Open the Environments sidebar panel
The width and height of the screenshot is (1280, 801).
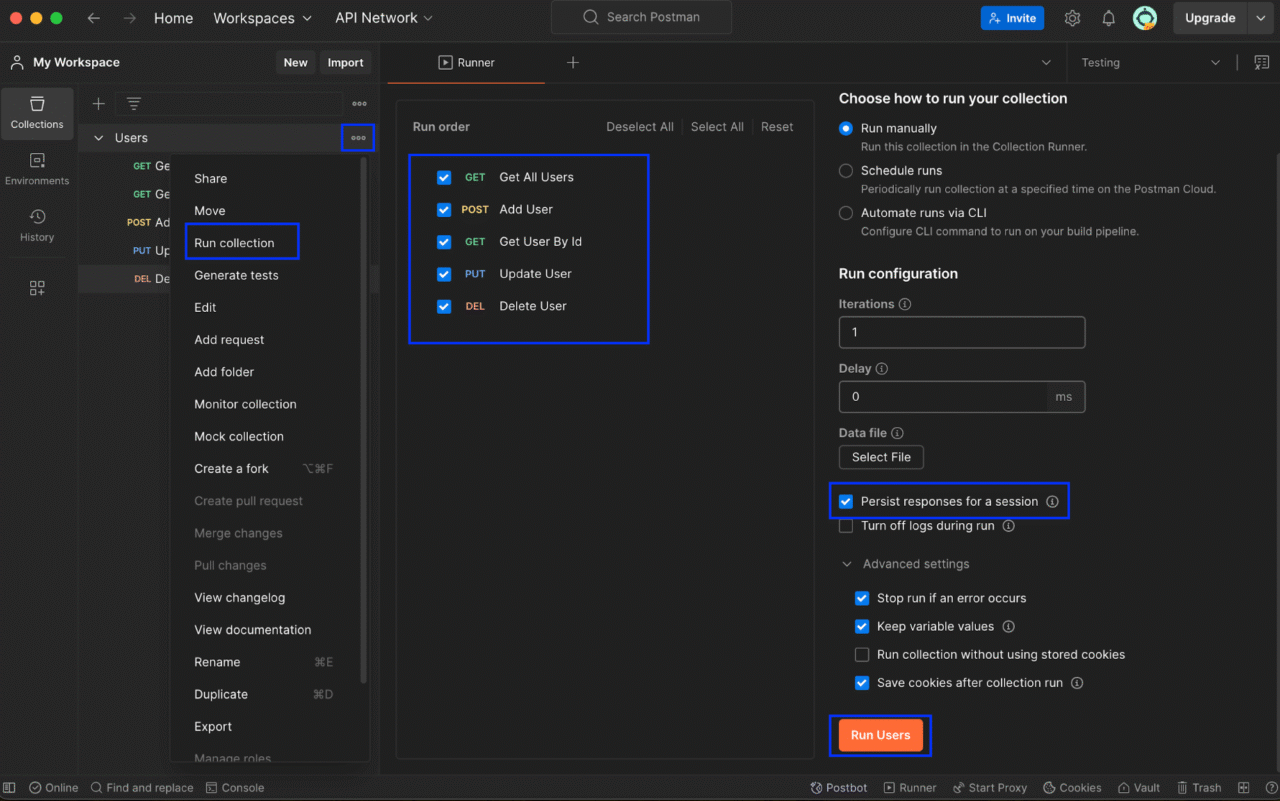pyautogui.click(x=37, y=169)
